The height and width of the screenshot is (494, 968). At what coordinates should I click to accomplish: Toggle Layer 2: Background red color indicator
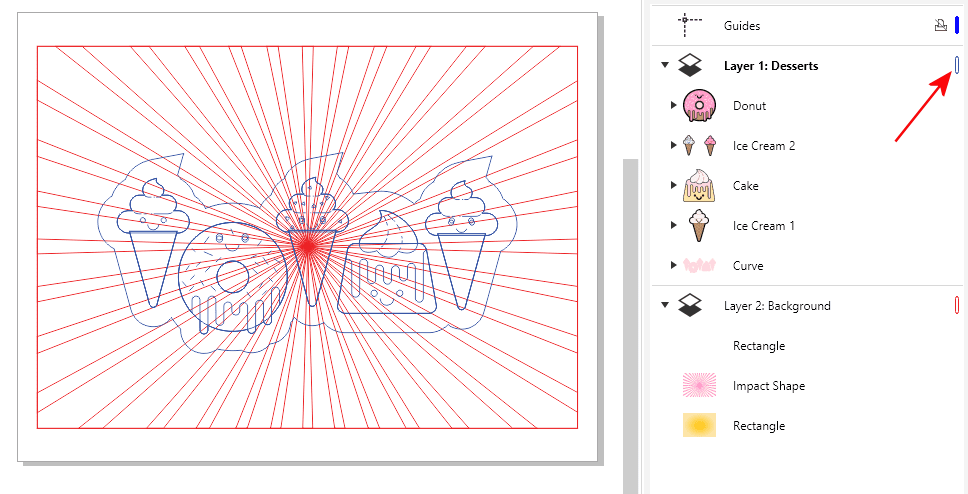957,306
